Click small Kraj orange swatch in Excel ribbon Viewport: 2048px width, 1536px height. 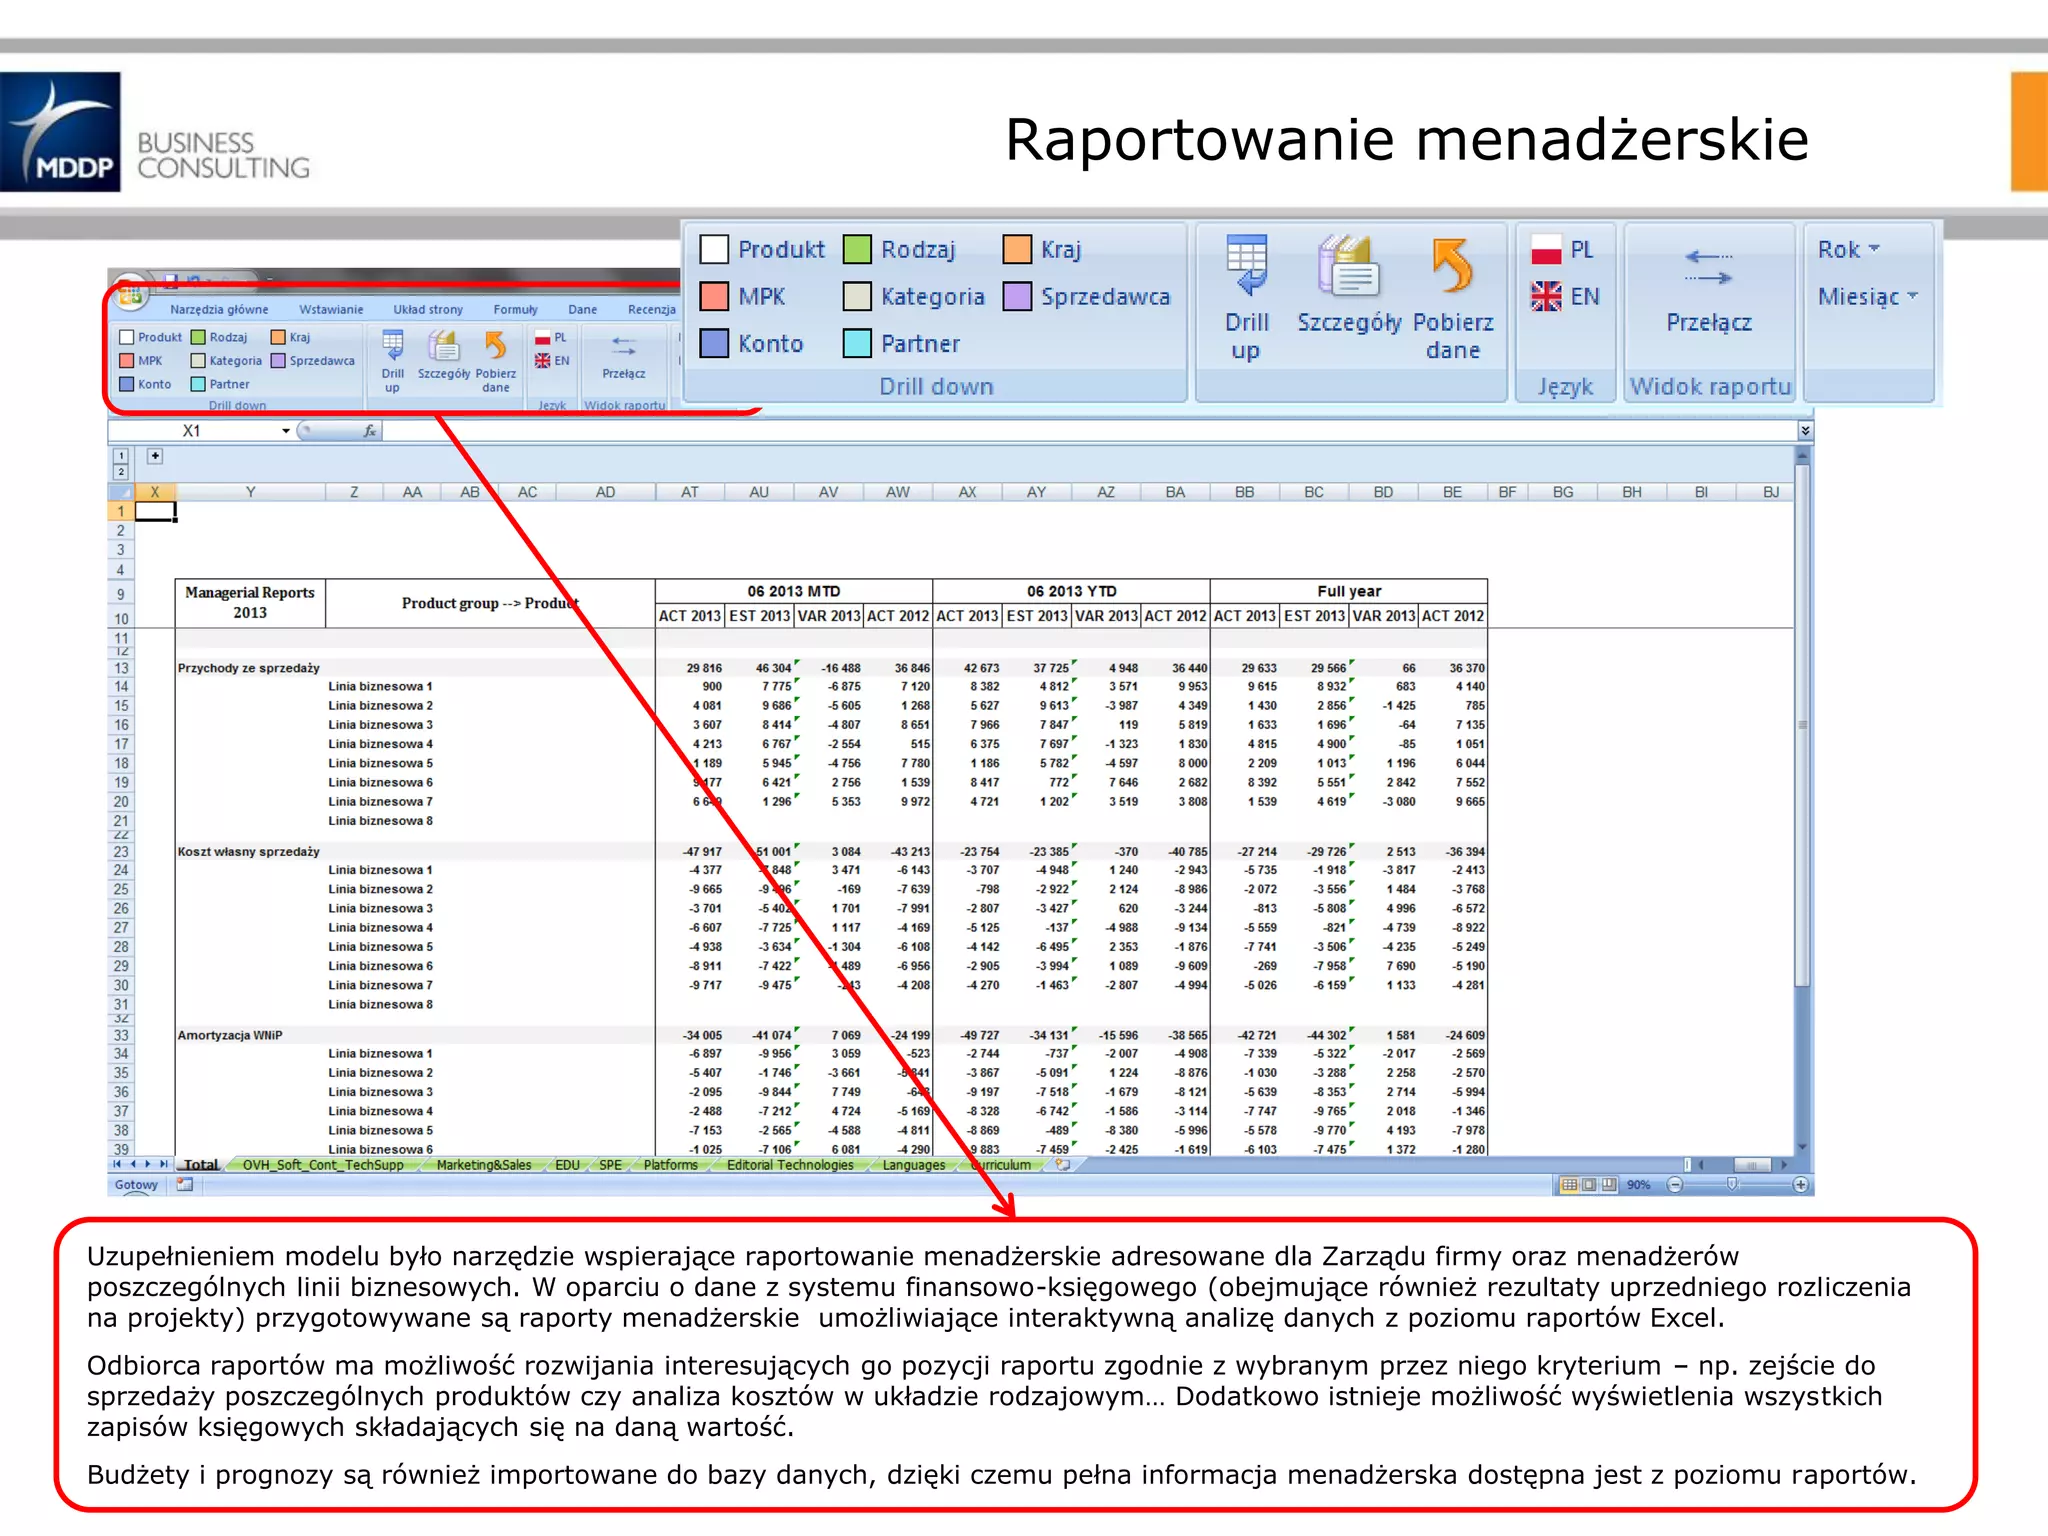(278, 337)
